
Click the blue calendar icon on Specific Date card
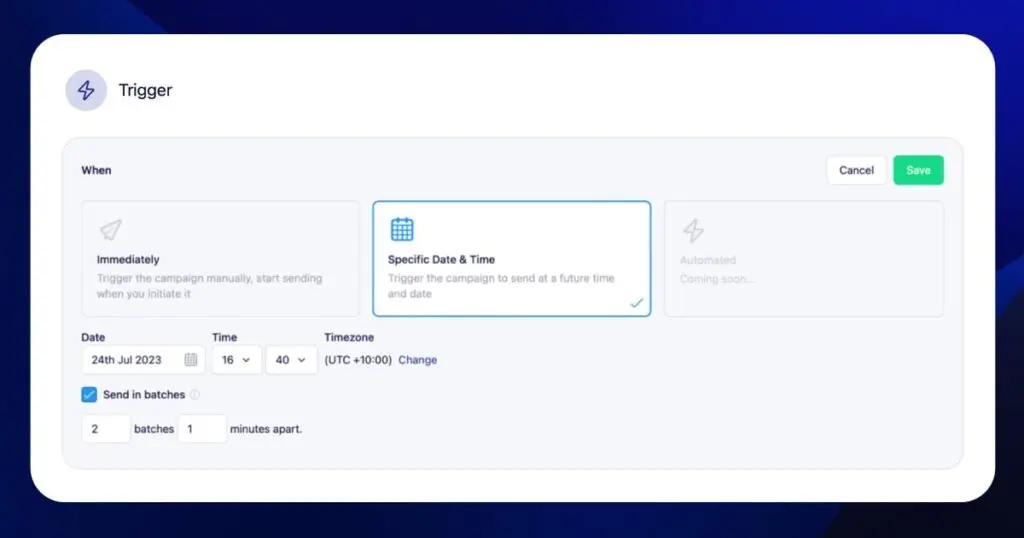(x=402, y=229)
